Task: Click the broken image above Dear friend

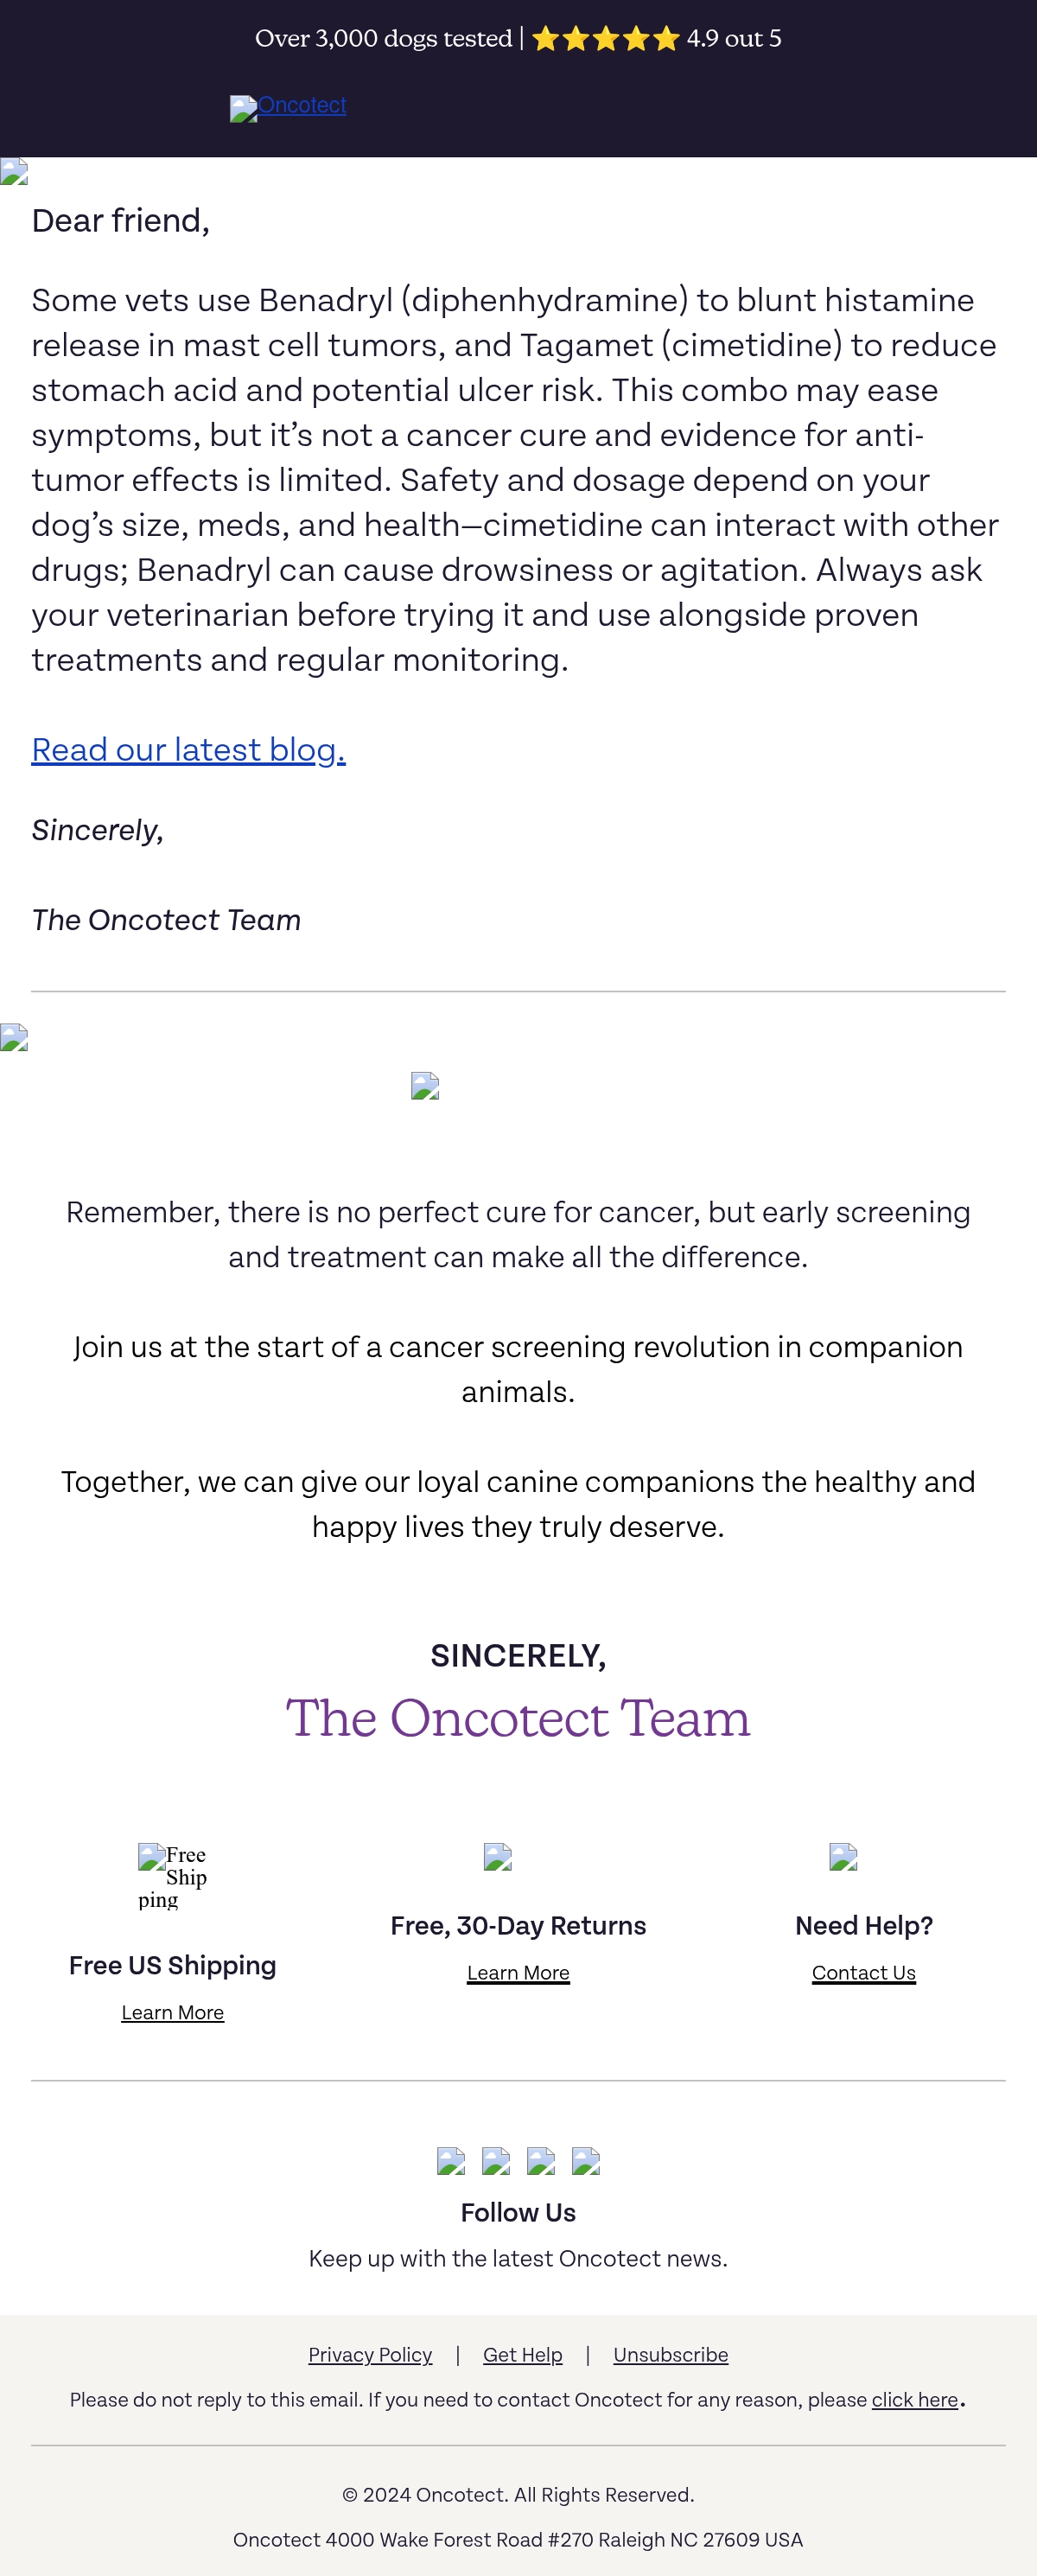Action: coord(14,171)
